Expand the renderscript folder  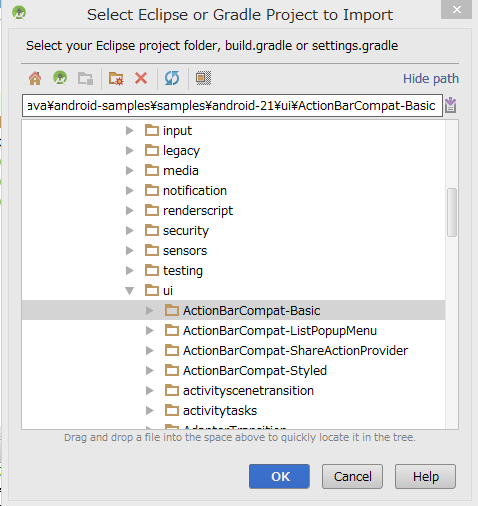click(x=130, y=211)
